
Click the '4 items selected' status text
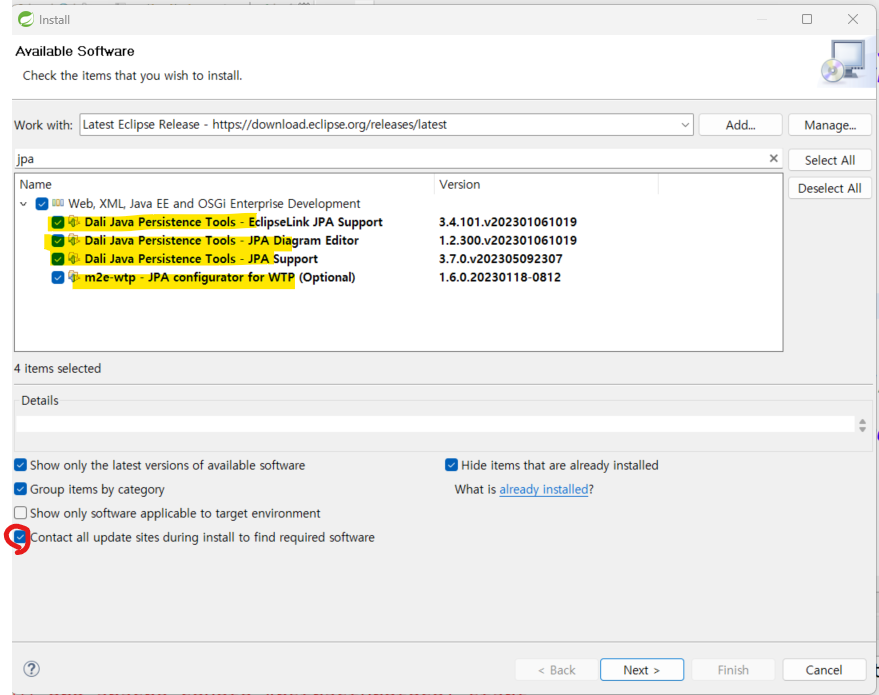[x=58, y=368]
